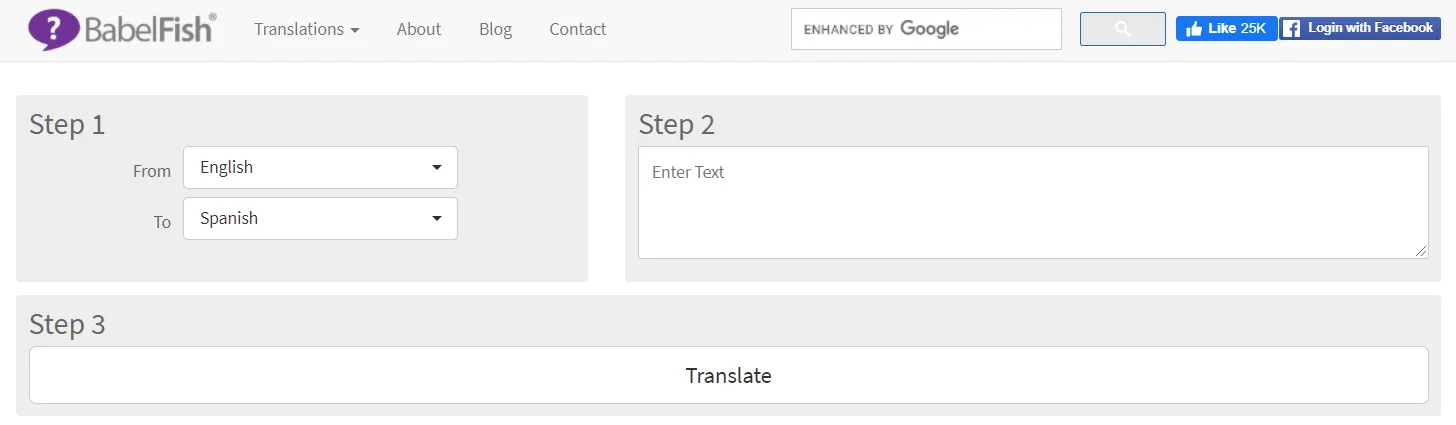Open the Translations menu

click(x=300, y=29)
